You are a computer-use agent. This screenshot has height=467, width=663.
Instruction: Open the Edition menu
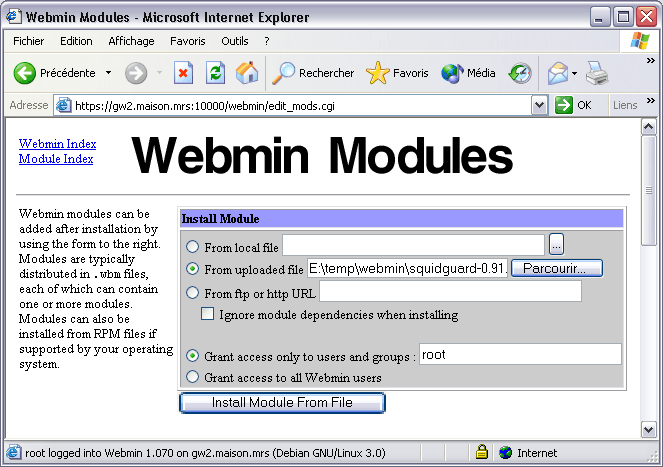tap(76, 41)
